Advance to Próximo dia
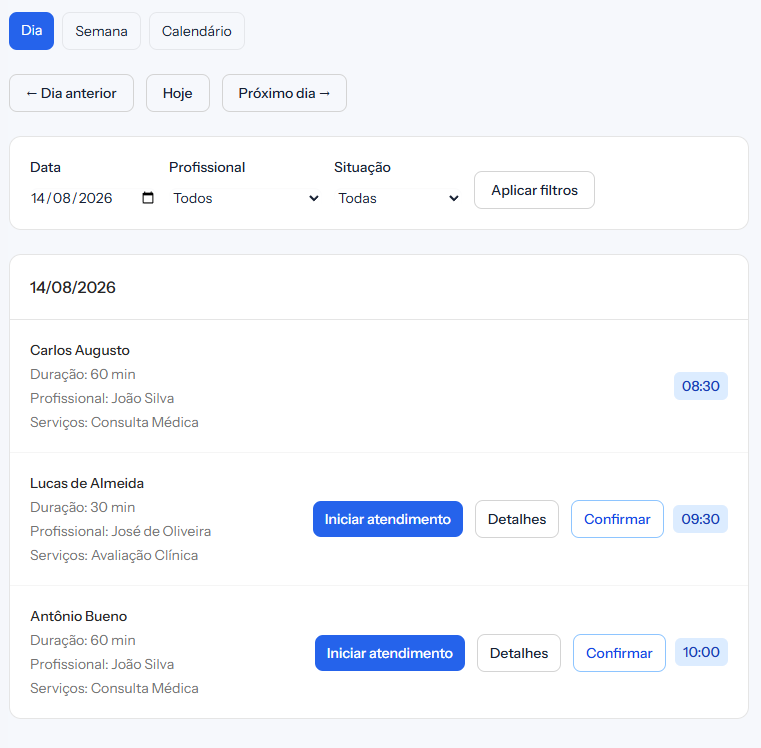This screenshot has height=748, width=761. (x=284, y=93)
